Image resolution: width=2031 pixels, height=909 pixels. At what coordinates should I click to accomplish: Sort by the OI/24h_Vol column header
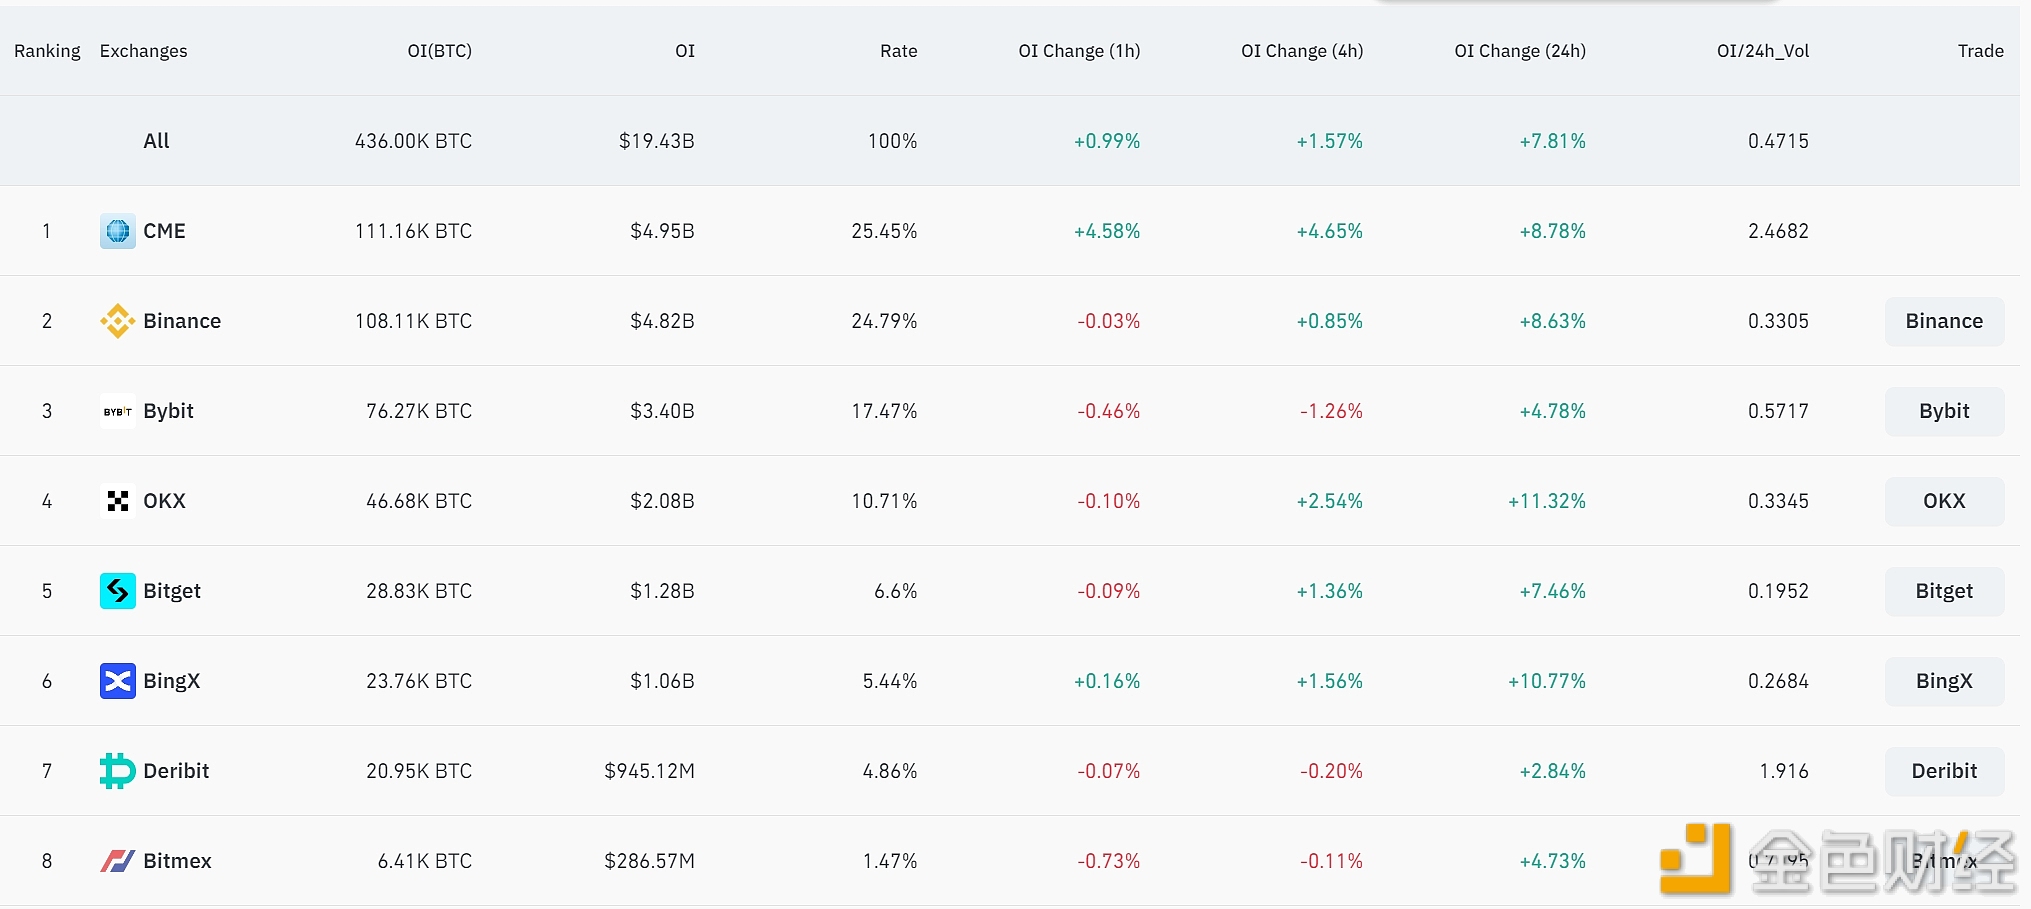(1763, 51)
